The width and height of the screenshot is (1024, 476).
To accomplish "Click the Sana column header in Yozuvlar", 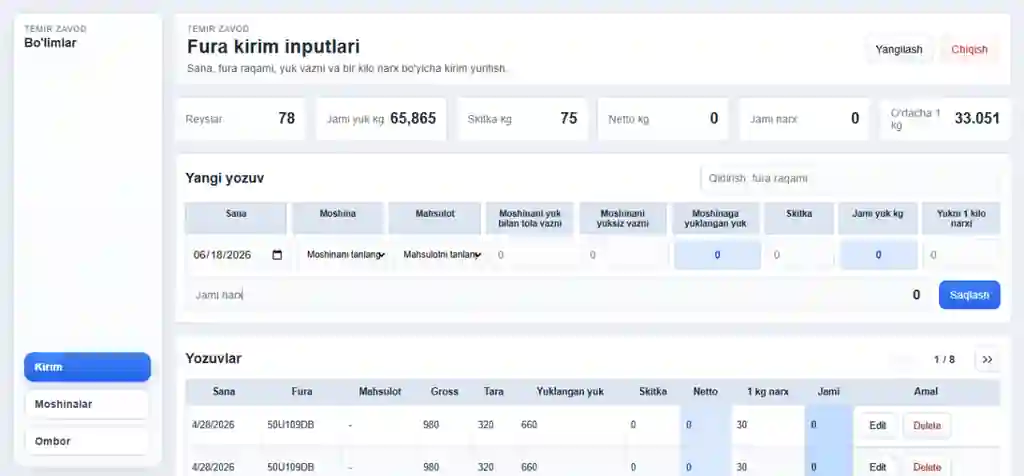I will click(x=224, y=392).
